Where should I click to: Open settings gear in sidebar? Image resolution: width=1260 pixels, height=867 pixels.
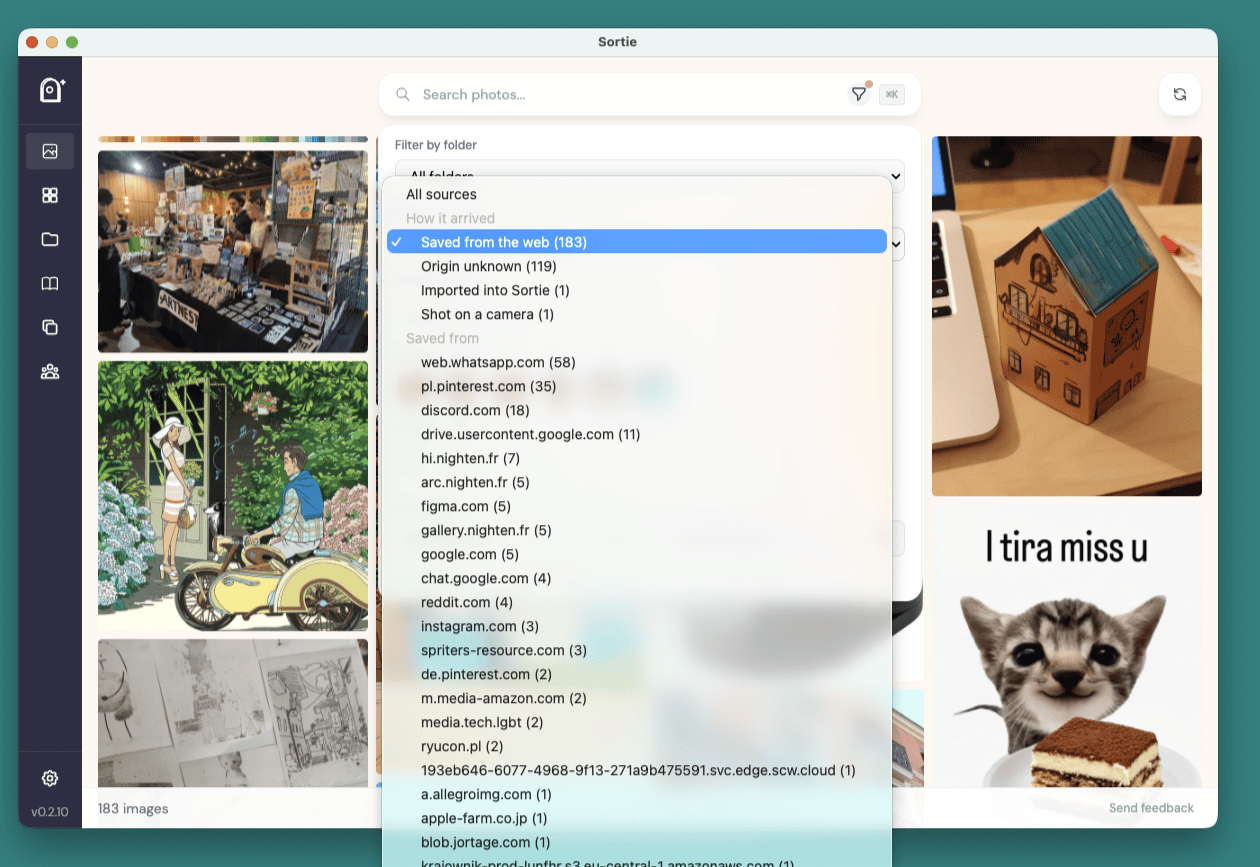(50, 778)
